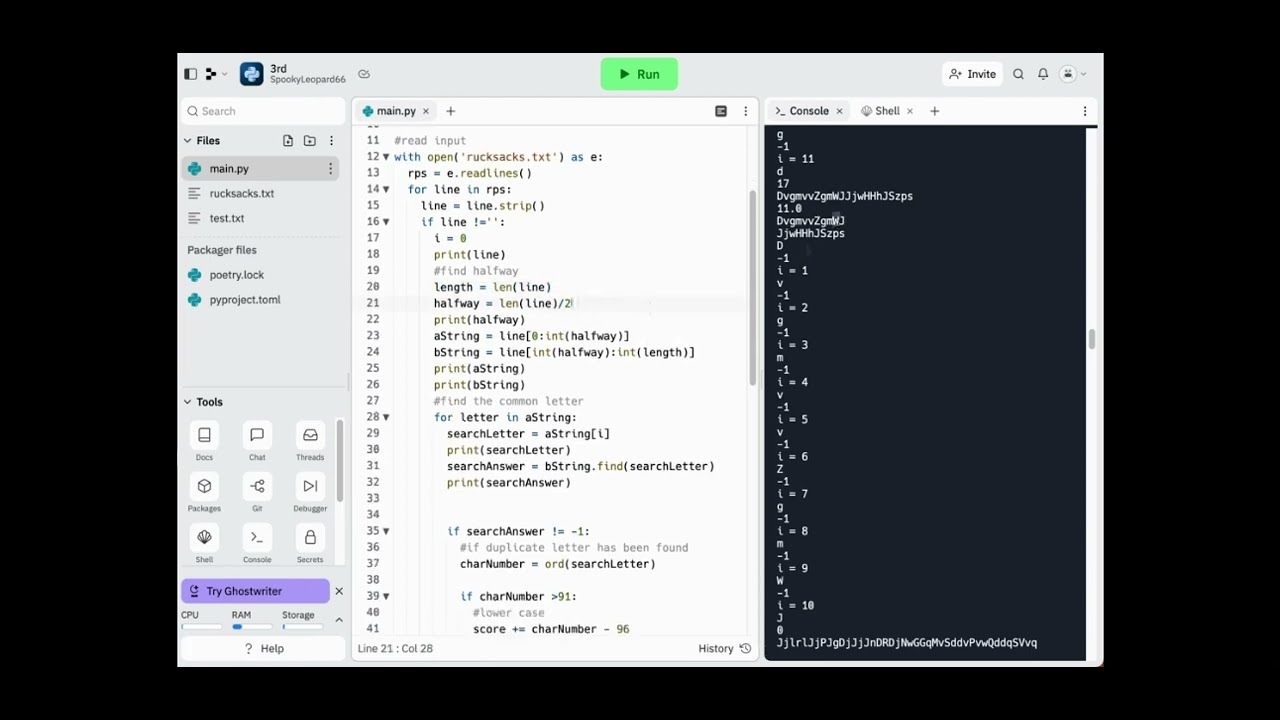Click the search magnifier in header
Viewport: 1280px width, 720px height.
click(1018, 74)
